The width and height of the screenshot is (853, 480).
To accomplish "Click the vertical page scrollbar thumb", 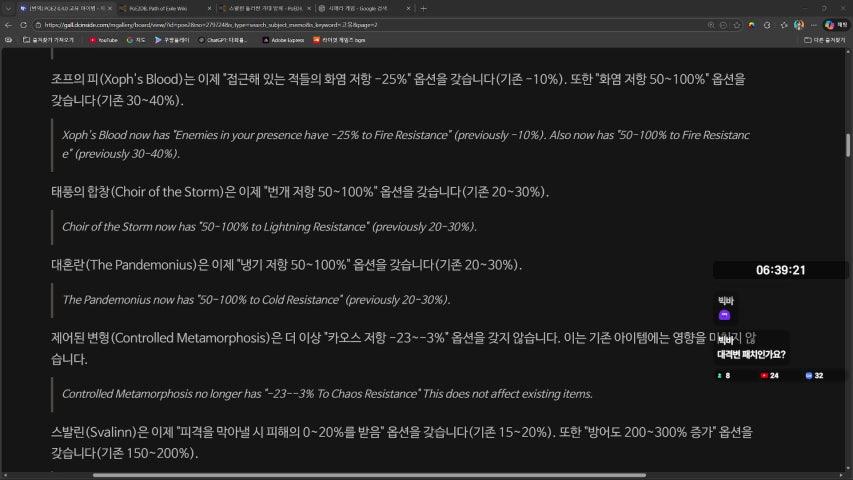I will 849,145.
